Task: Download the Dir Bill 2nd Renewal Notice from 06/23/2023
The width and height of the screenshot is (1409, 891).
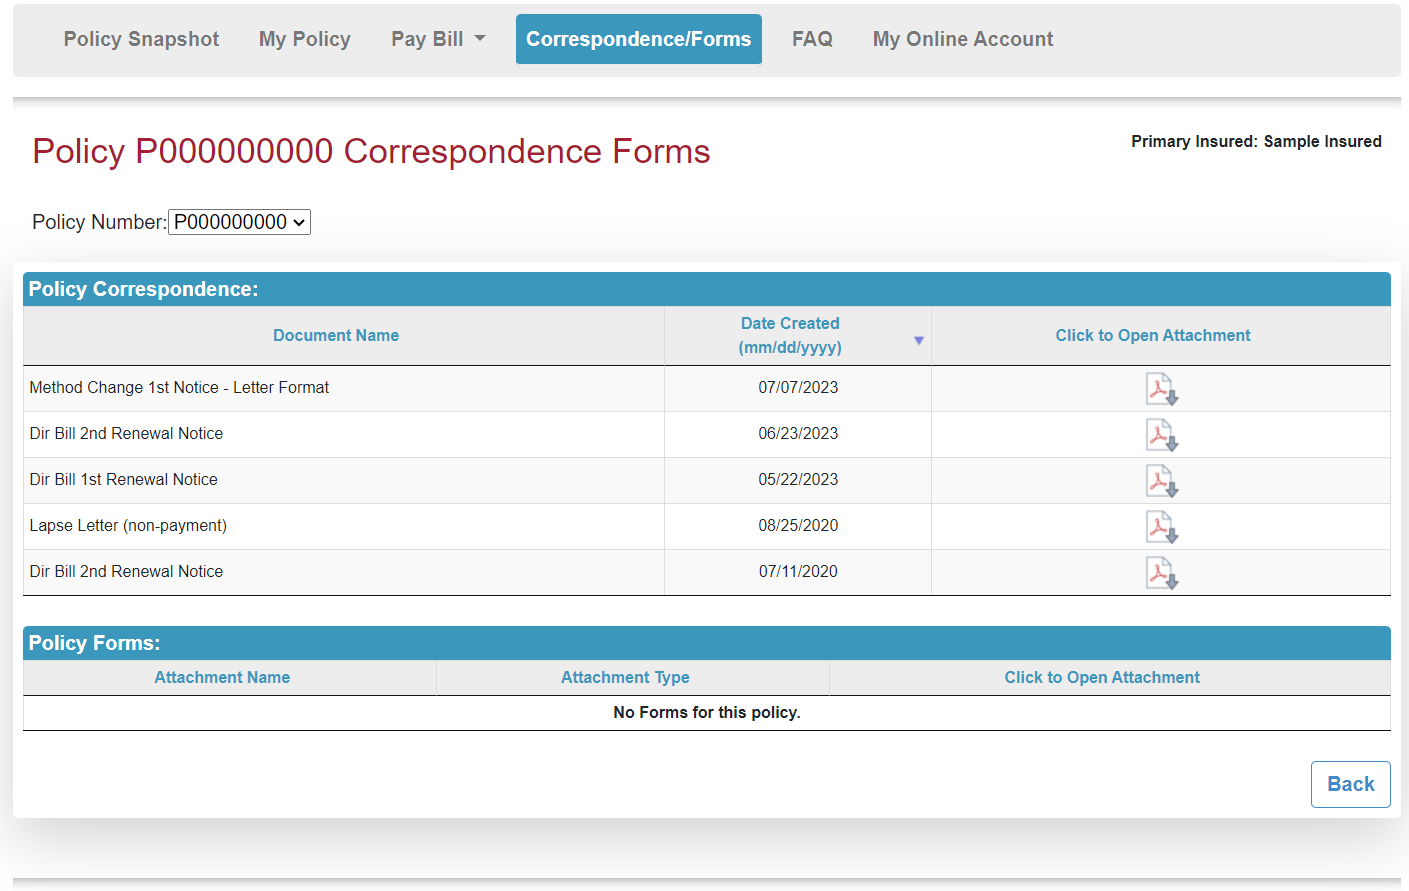Action: [1161, 434]
